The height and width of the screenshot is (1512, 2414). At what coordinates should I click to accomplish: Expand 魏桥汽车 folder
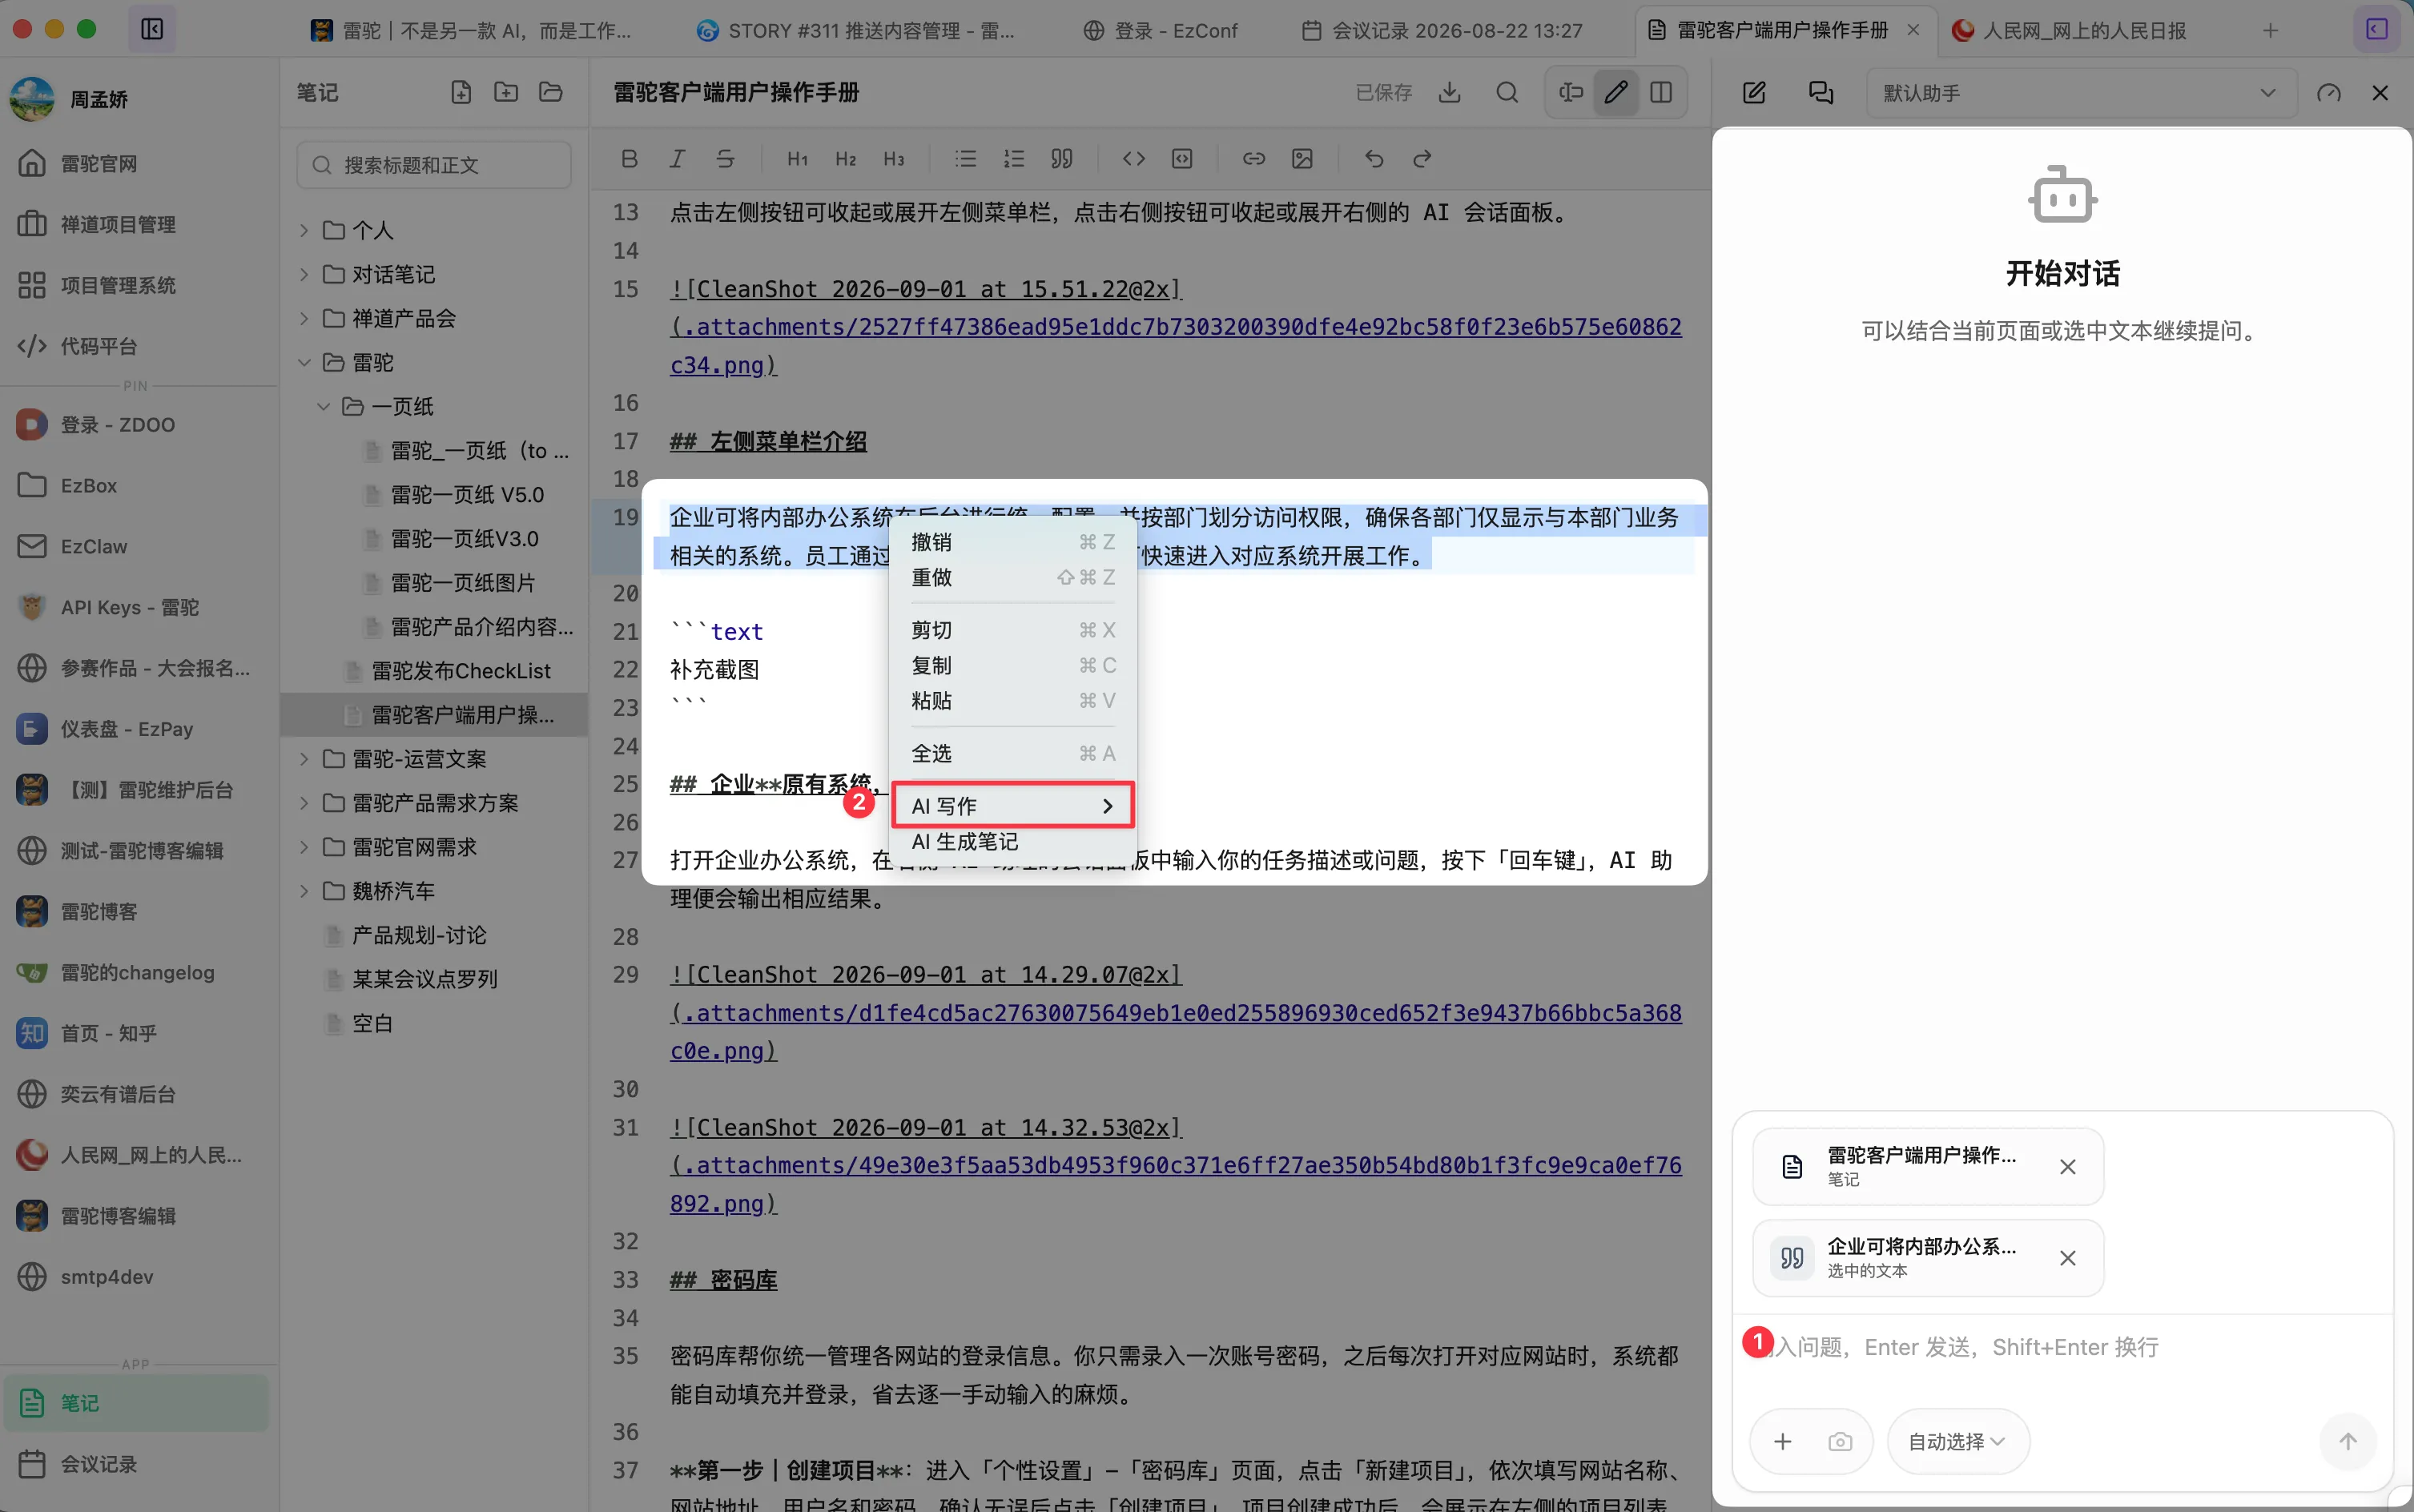[x=304, y=891]
